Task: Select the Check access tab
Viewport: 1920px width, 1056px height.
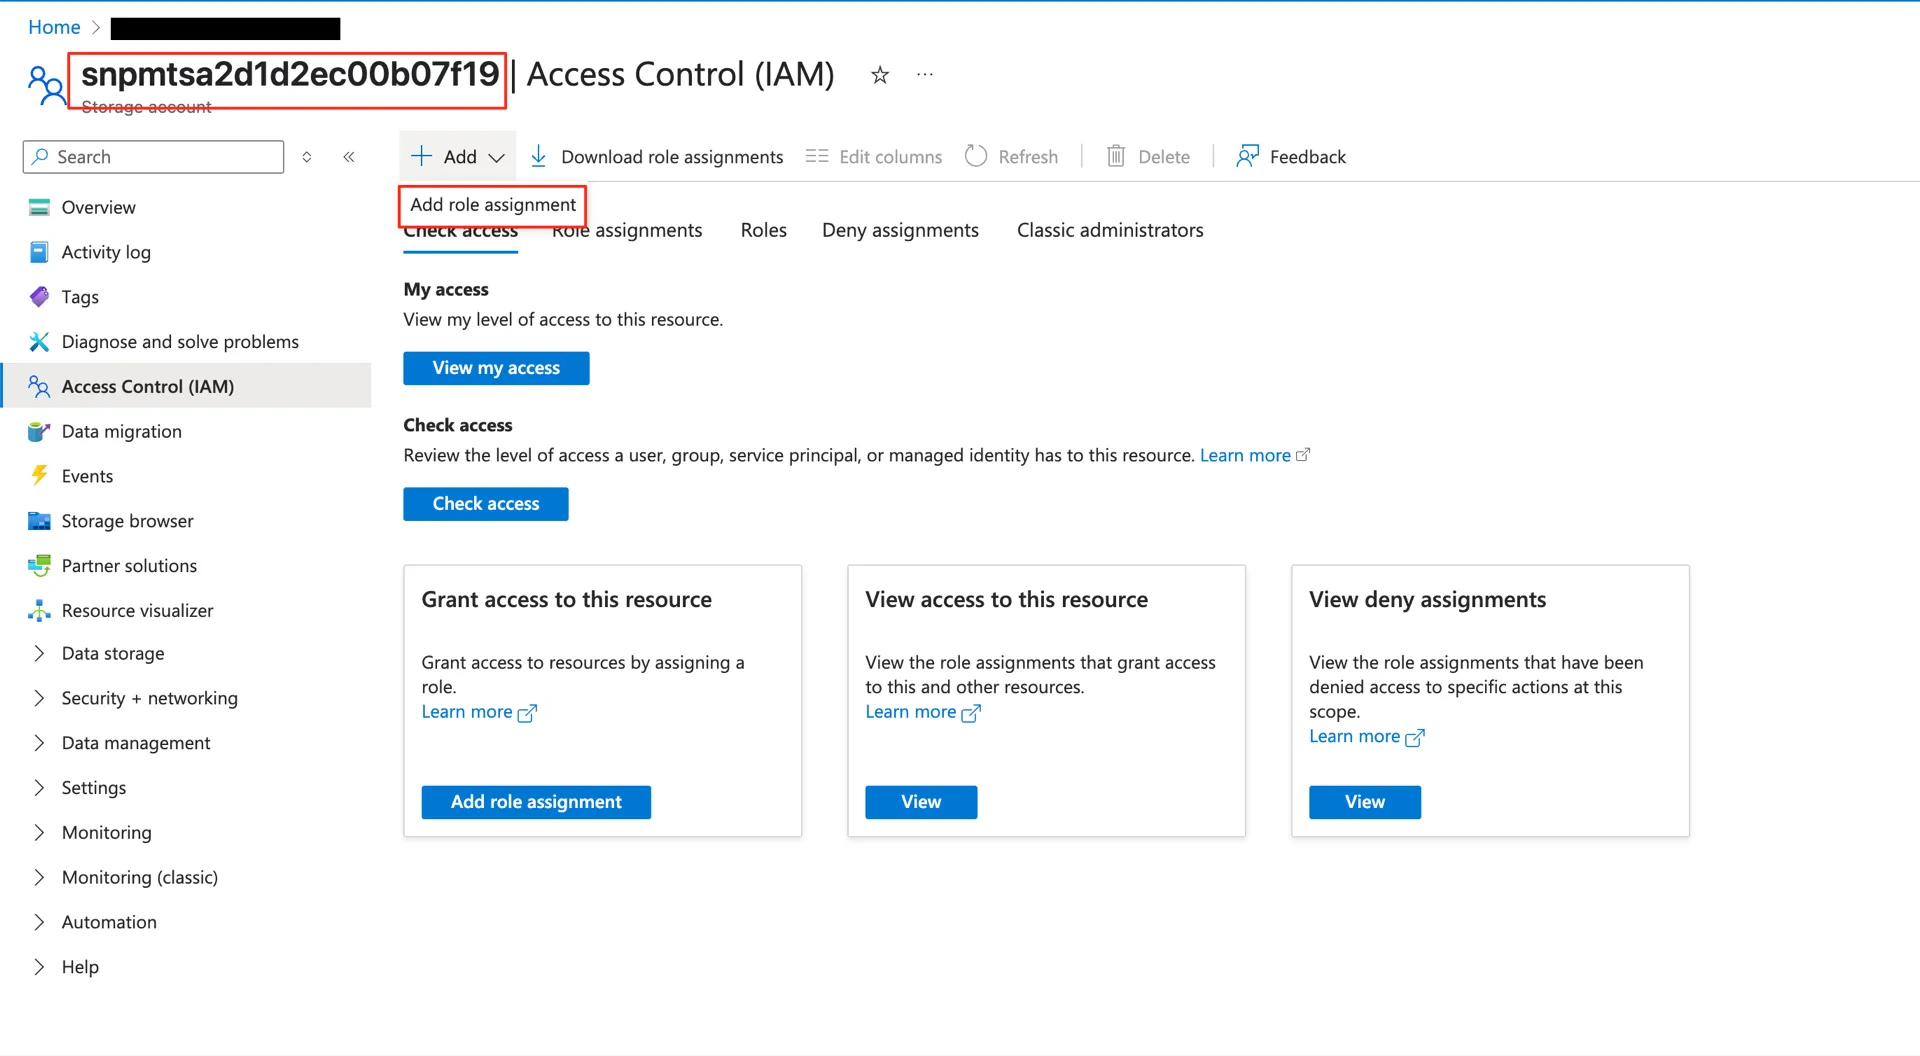Action: pyautogui.click(x=461, y=233)
